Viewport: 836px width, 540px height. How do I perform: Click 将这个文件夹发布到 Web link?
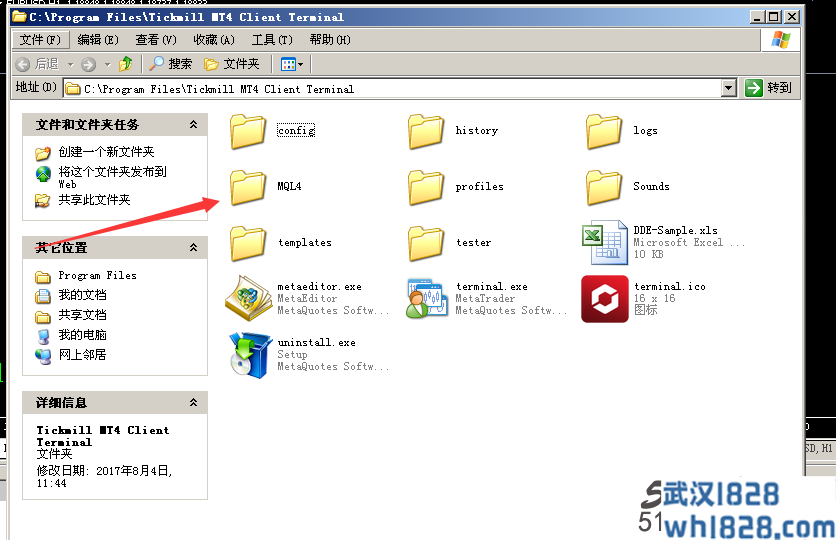(112, 178)
